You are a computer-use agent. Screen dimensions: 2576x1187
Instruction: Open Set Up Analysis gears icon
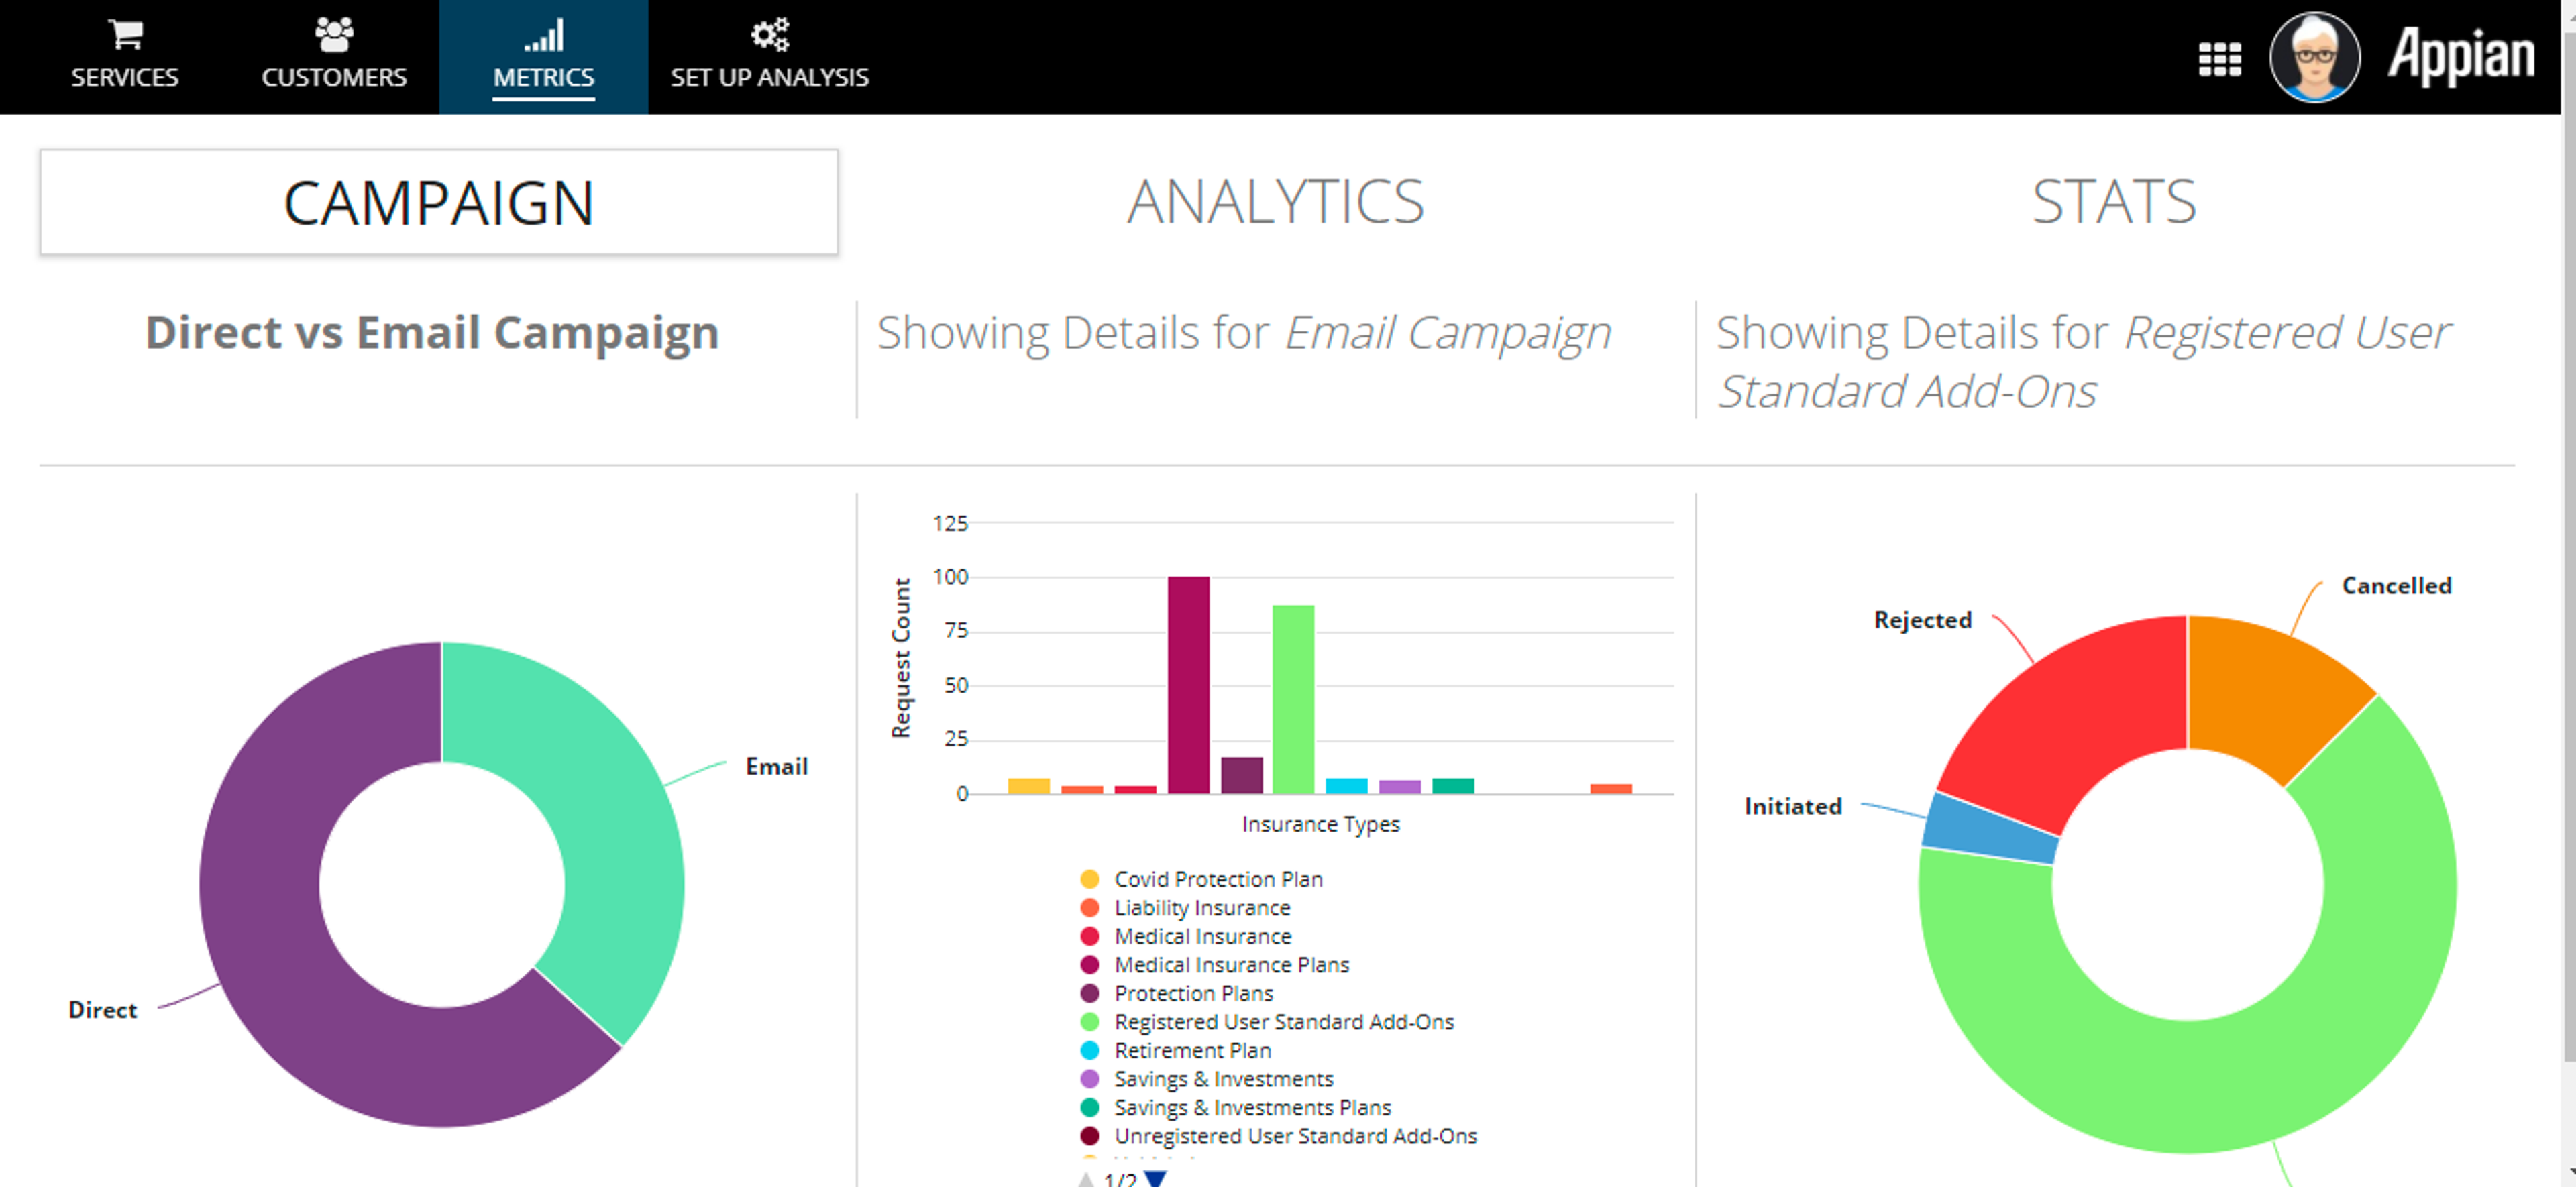[x=769, y=35]
